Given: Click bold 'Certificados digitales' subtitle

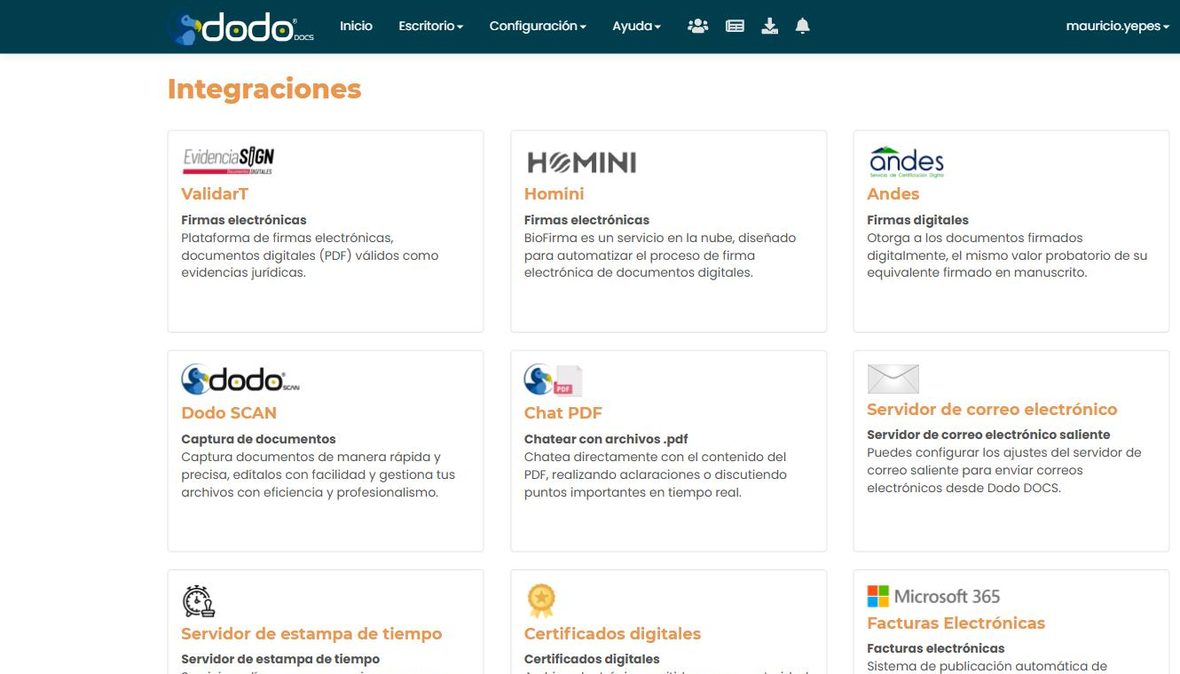Looking at the screenshot, I should (592, 660).
